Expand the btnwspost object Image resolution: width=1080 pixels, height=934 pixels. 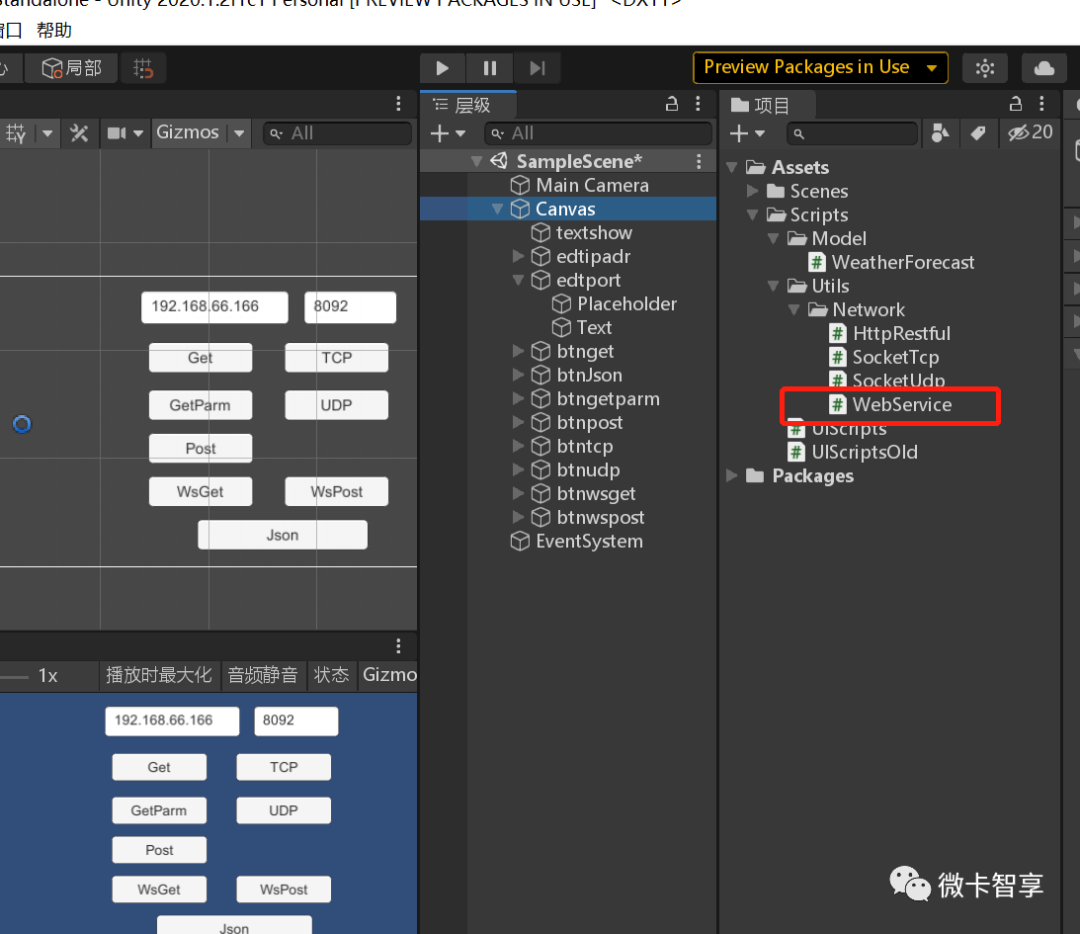[x=519, y=517]
